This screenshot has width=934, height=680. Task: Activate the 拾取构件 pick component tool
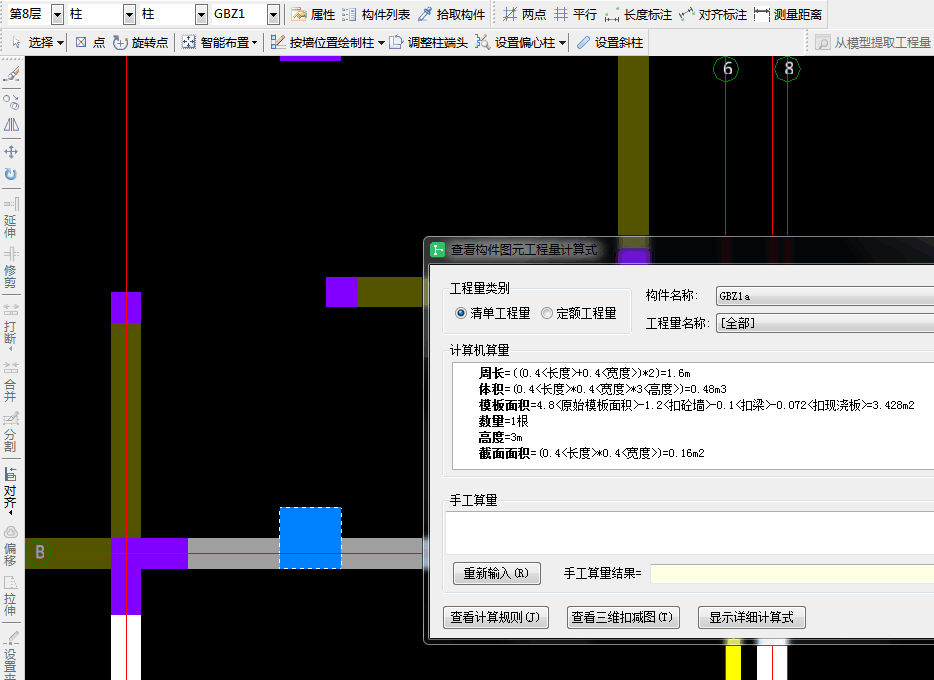[452, 14]
